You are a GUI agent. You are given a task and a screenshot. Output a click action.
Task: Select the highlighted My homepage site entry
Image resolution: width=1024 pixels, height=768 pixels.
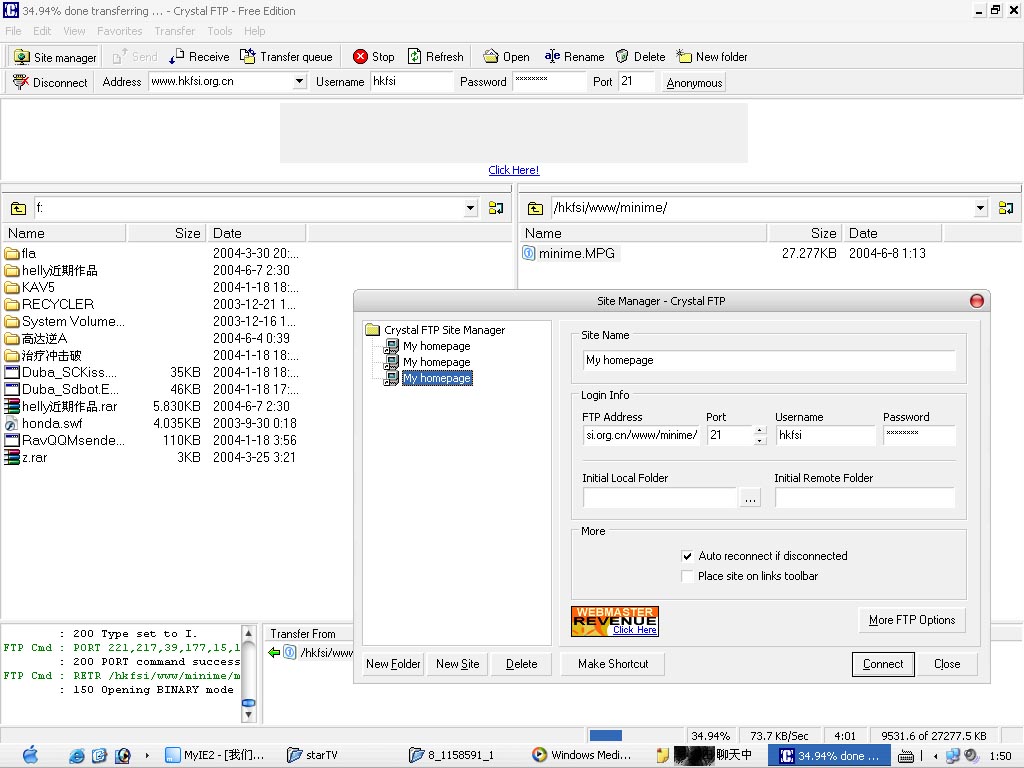coord(436,378)
